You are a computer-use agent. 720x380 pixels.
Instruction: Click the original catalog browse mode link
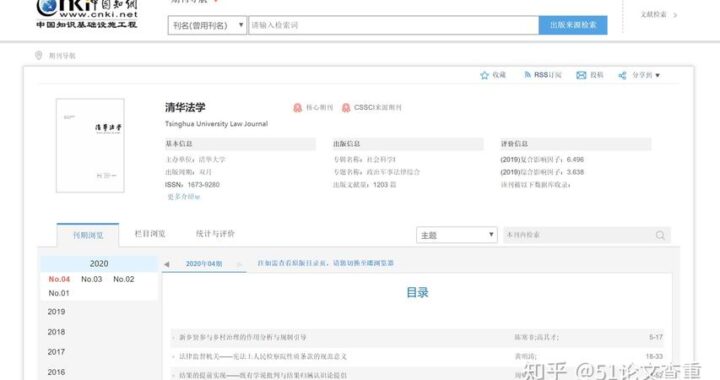click(x=326, y=263)
